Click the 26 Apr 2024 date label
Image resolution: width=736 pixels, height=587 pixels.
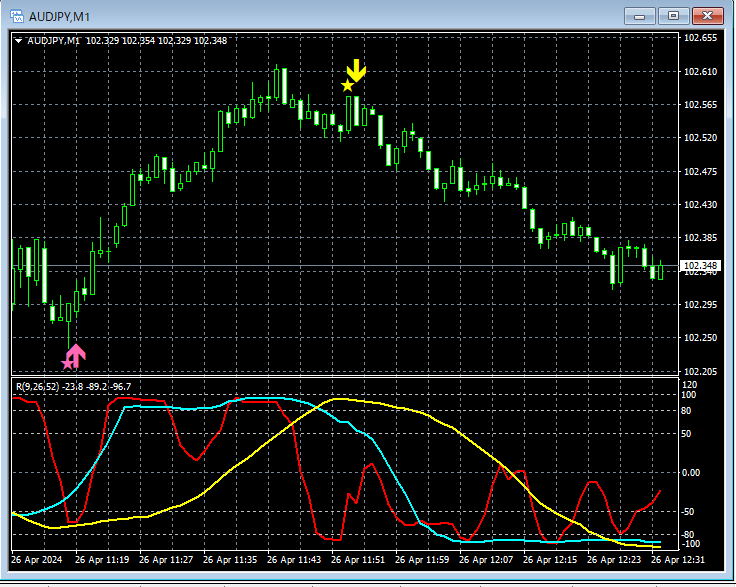pyautogui.click(x=39, y=559)
